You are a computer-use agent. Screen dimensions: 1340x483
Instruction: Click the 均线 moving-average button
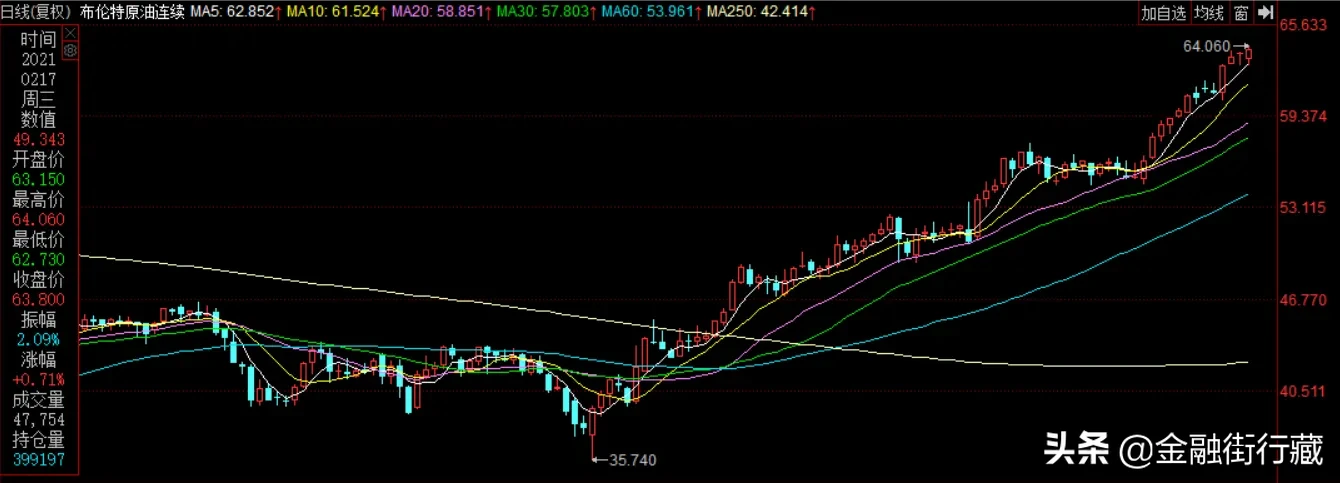1209,13
